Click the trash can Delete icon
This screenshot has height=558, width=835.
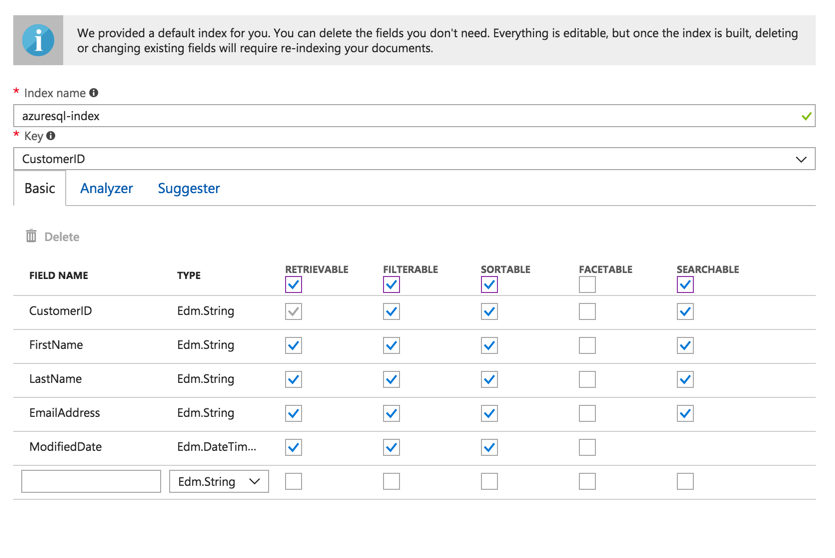tap(31, 236)
